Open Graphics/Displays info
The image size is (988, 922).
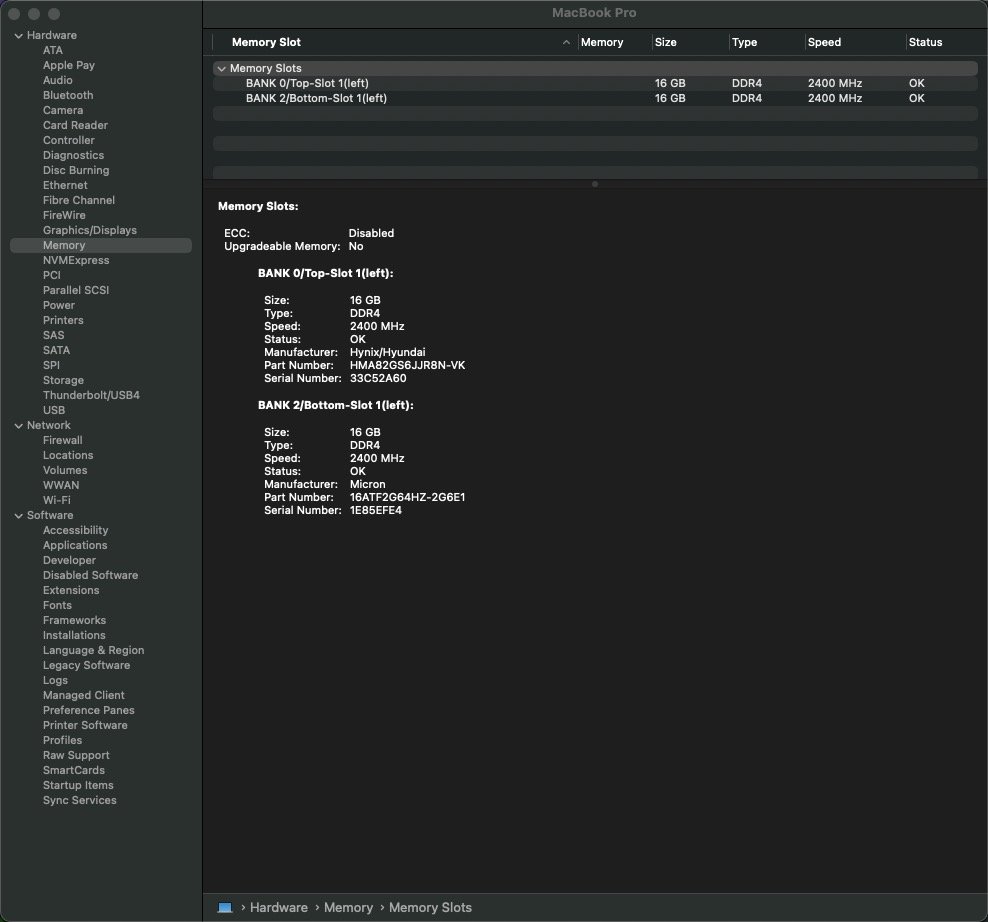tap(89, 231)
